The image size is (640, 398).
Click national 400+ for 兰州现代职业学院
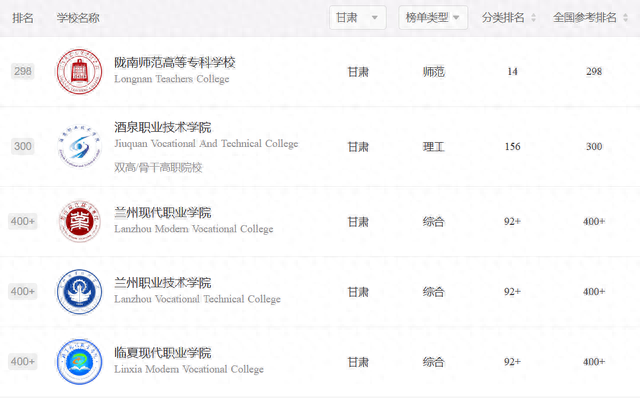tap(594, 222)
